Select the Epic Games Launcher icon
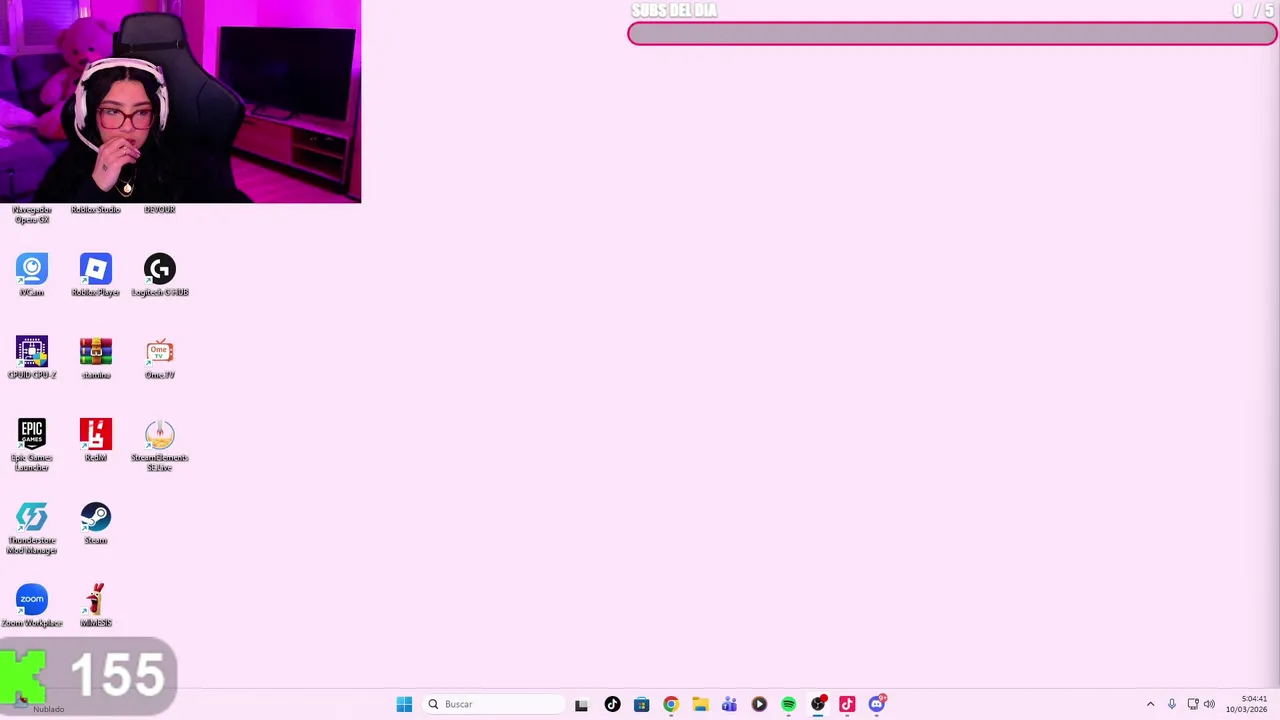This screenshot has height=720, width=1280. [x=32, y=445]
